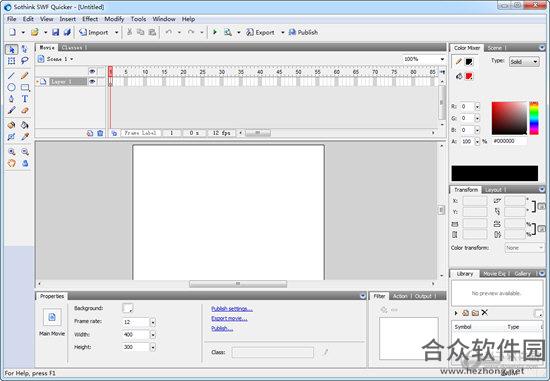Select the Hand pan tool

pos(12,163)
